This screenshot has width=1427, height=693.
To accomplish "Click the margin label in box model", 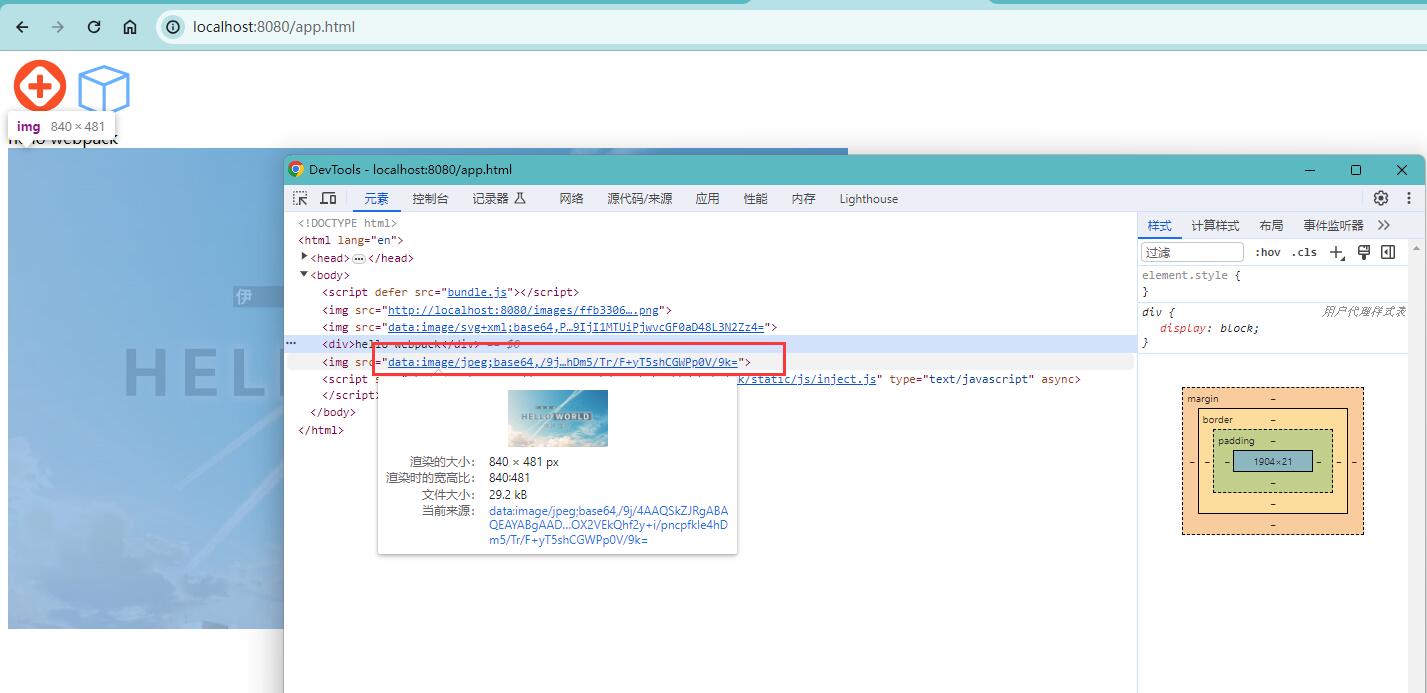I will (1203, 399).
